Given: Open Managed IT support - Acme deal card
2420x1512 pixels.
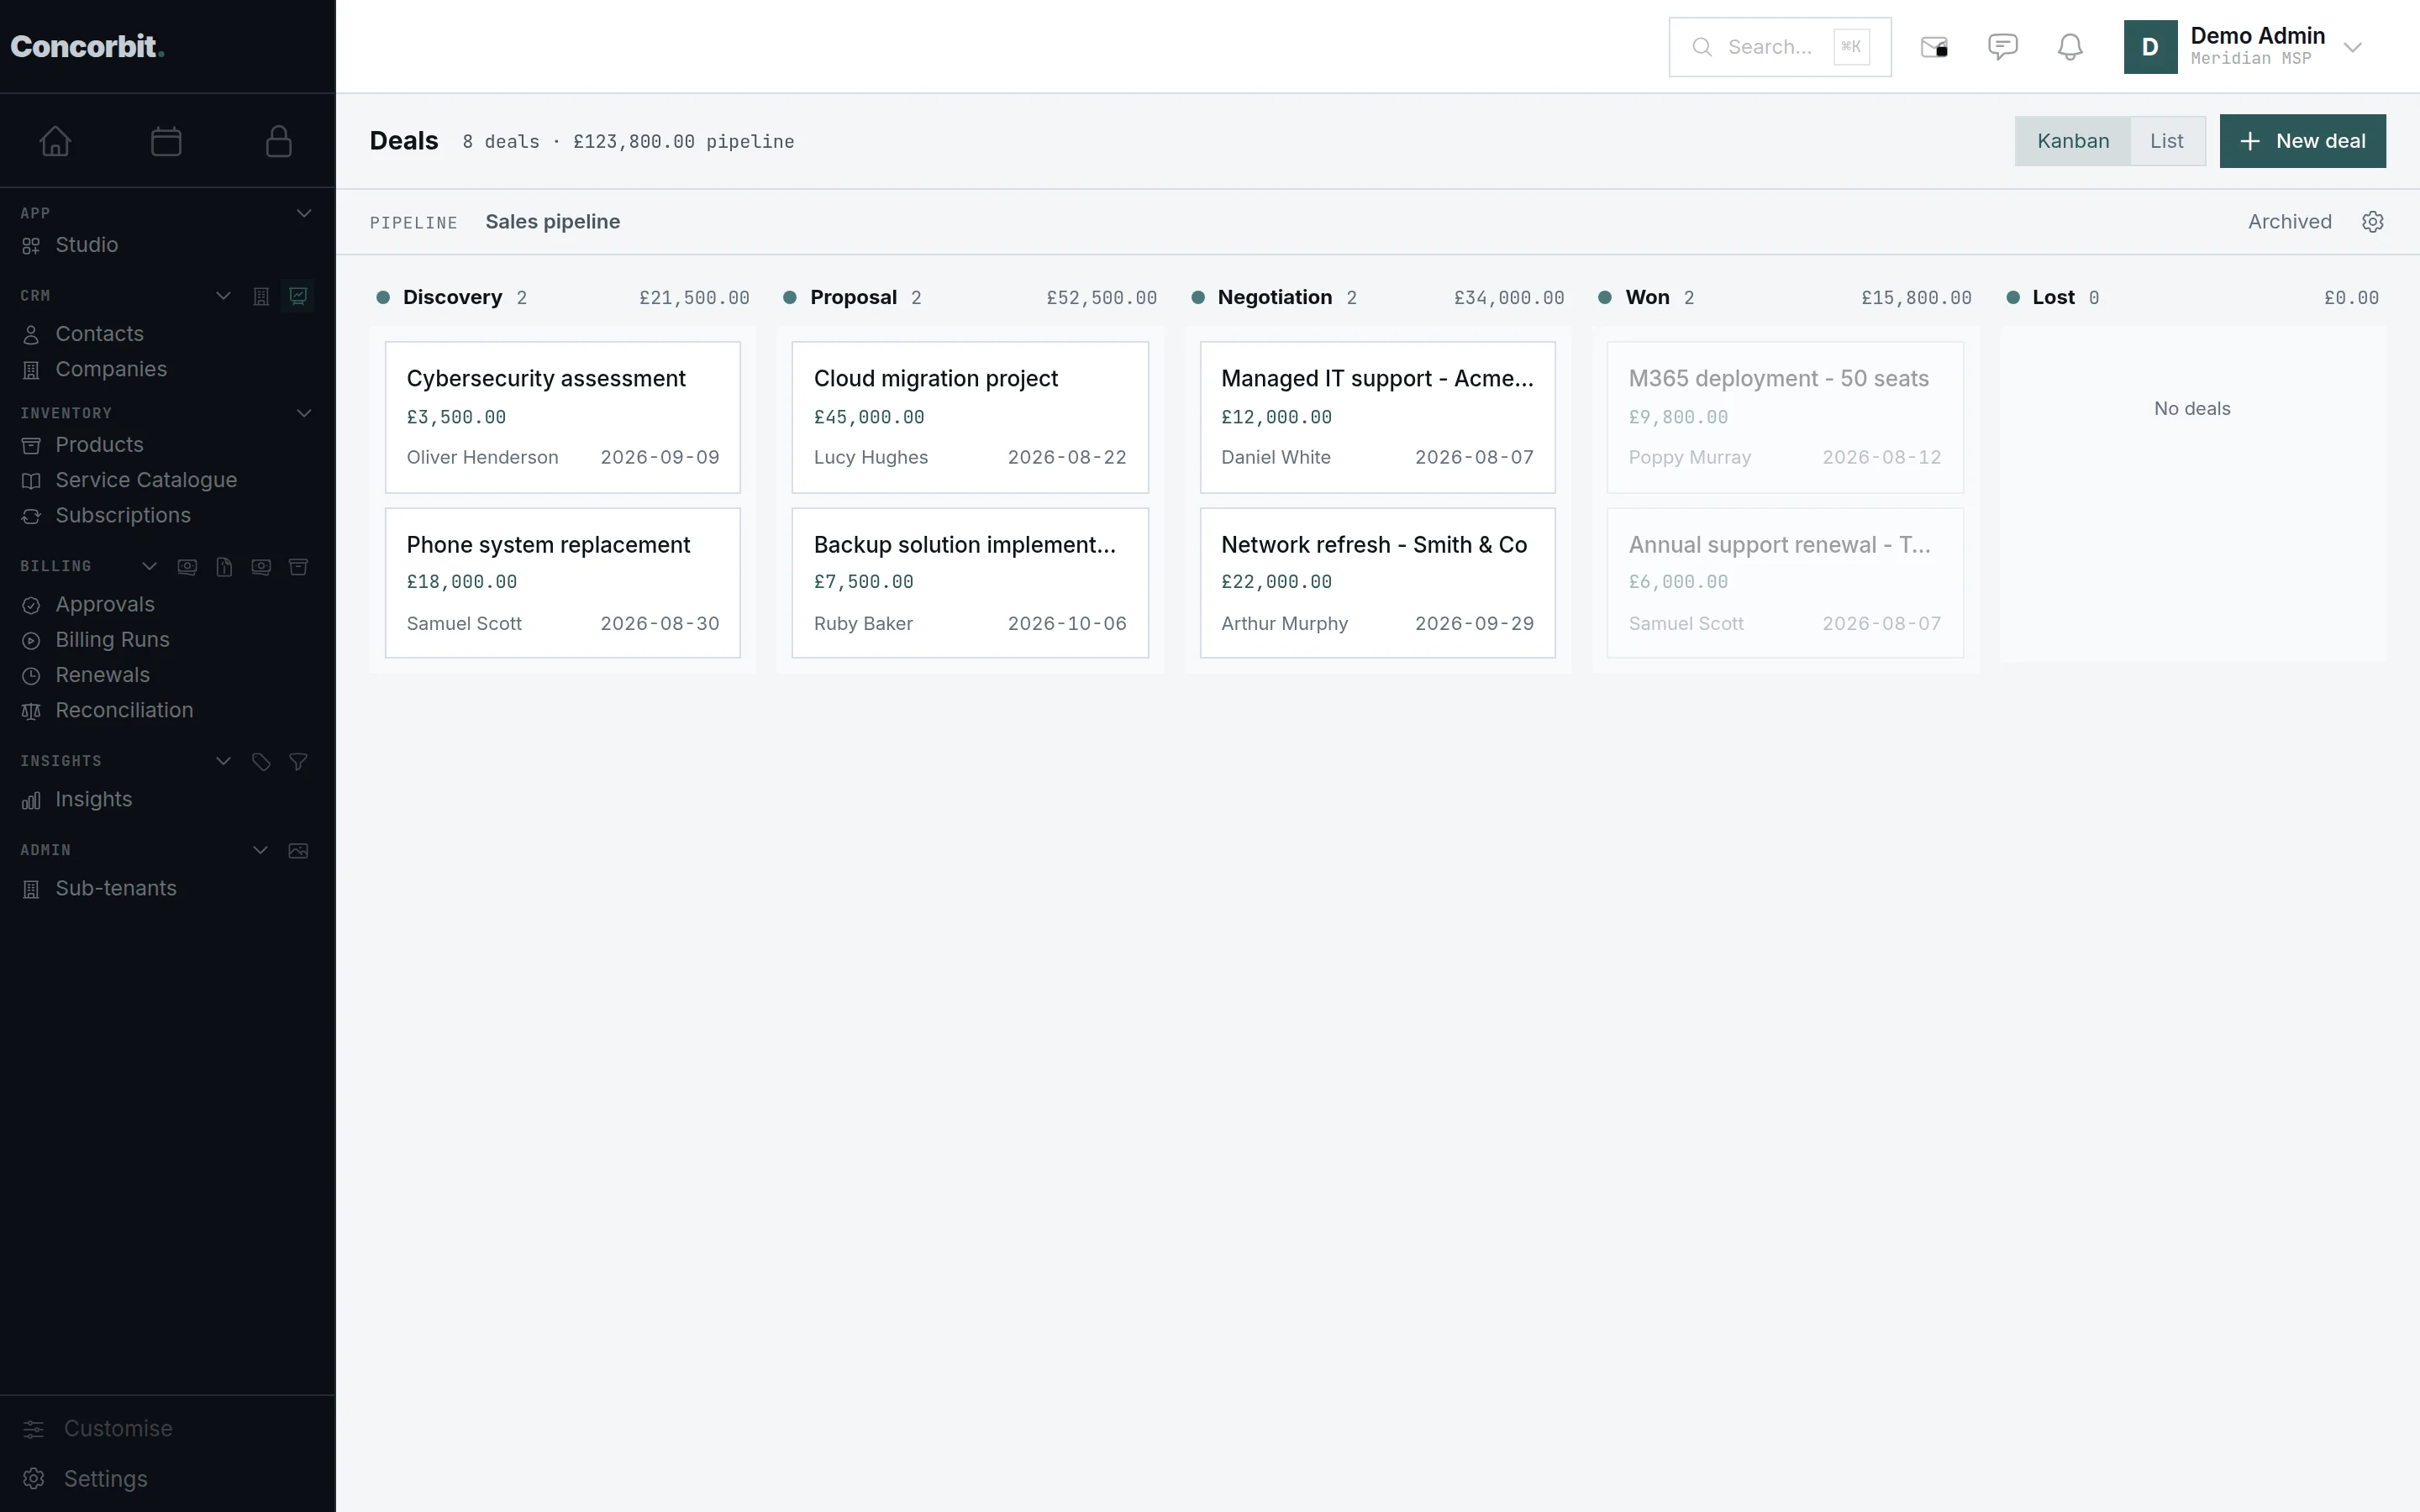Looking at the screenshot, I should (x=1377, y=417).
